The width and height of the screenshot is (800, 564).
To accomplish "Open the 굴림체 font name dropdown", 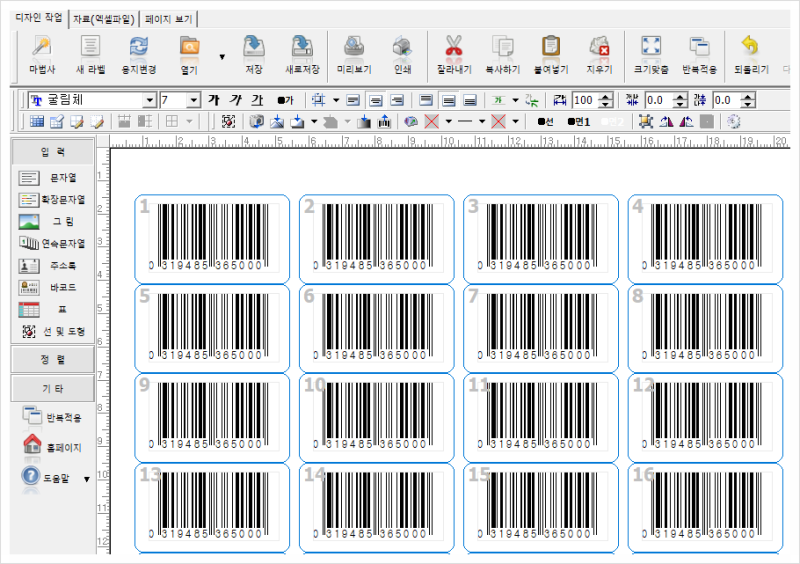I will pyautogui.click(x=150, y=100).
